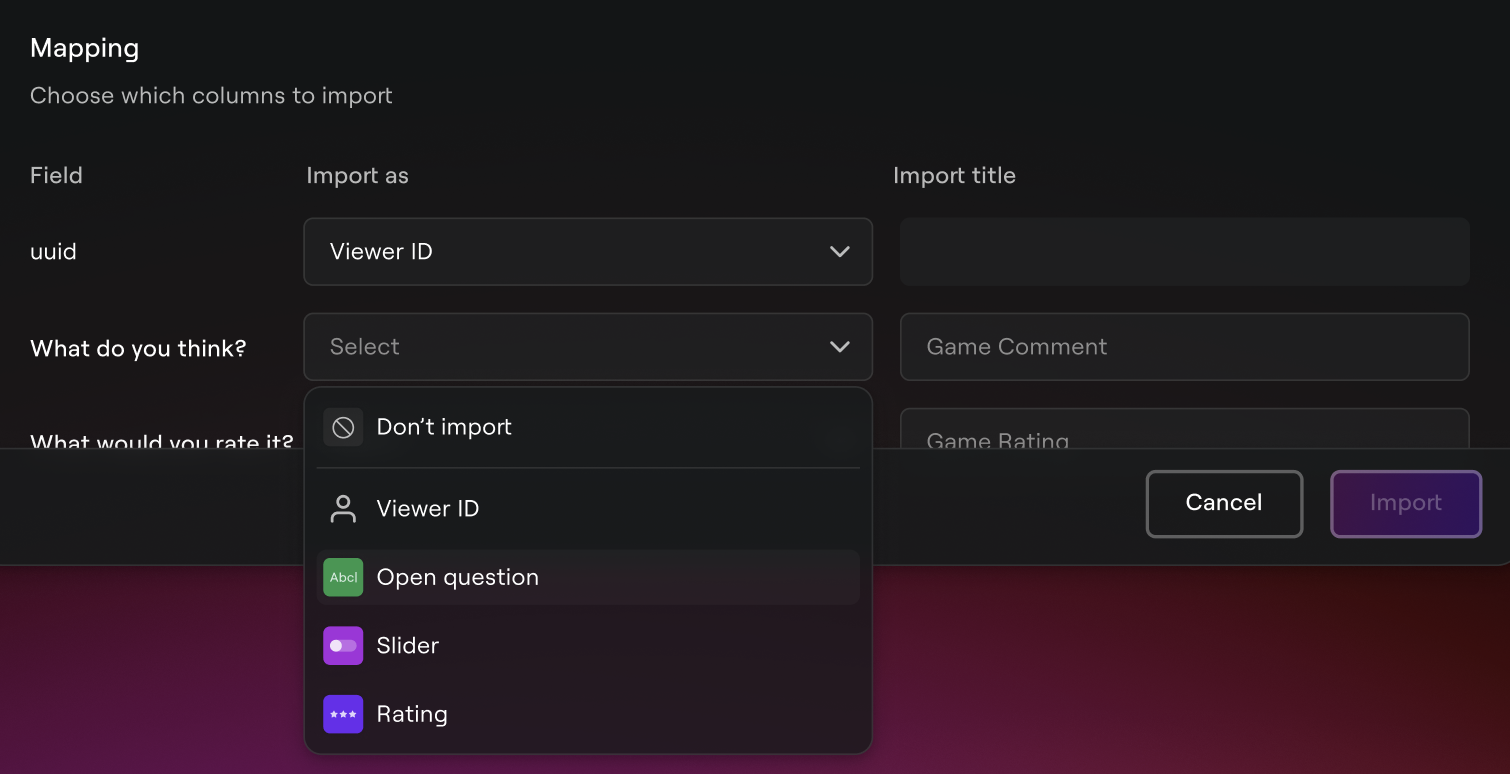Click the Viewer ID person icon
This screenshot has width=1510, height=774.
(343, 509)
